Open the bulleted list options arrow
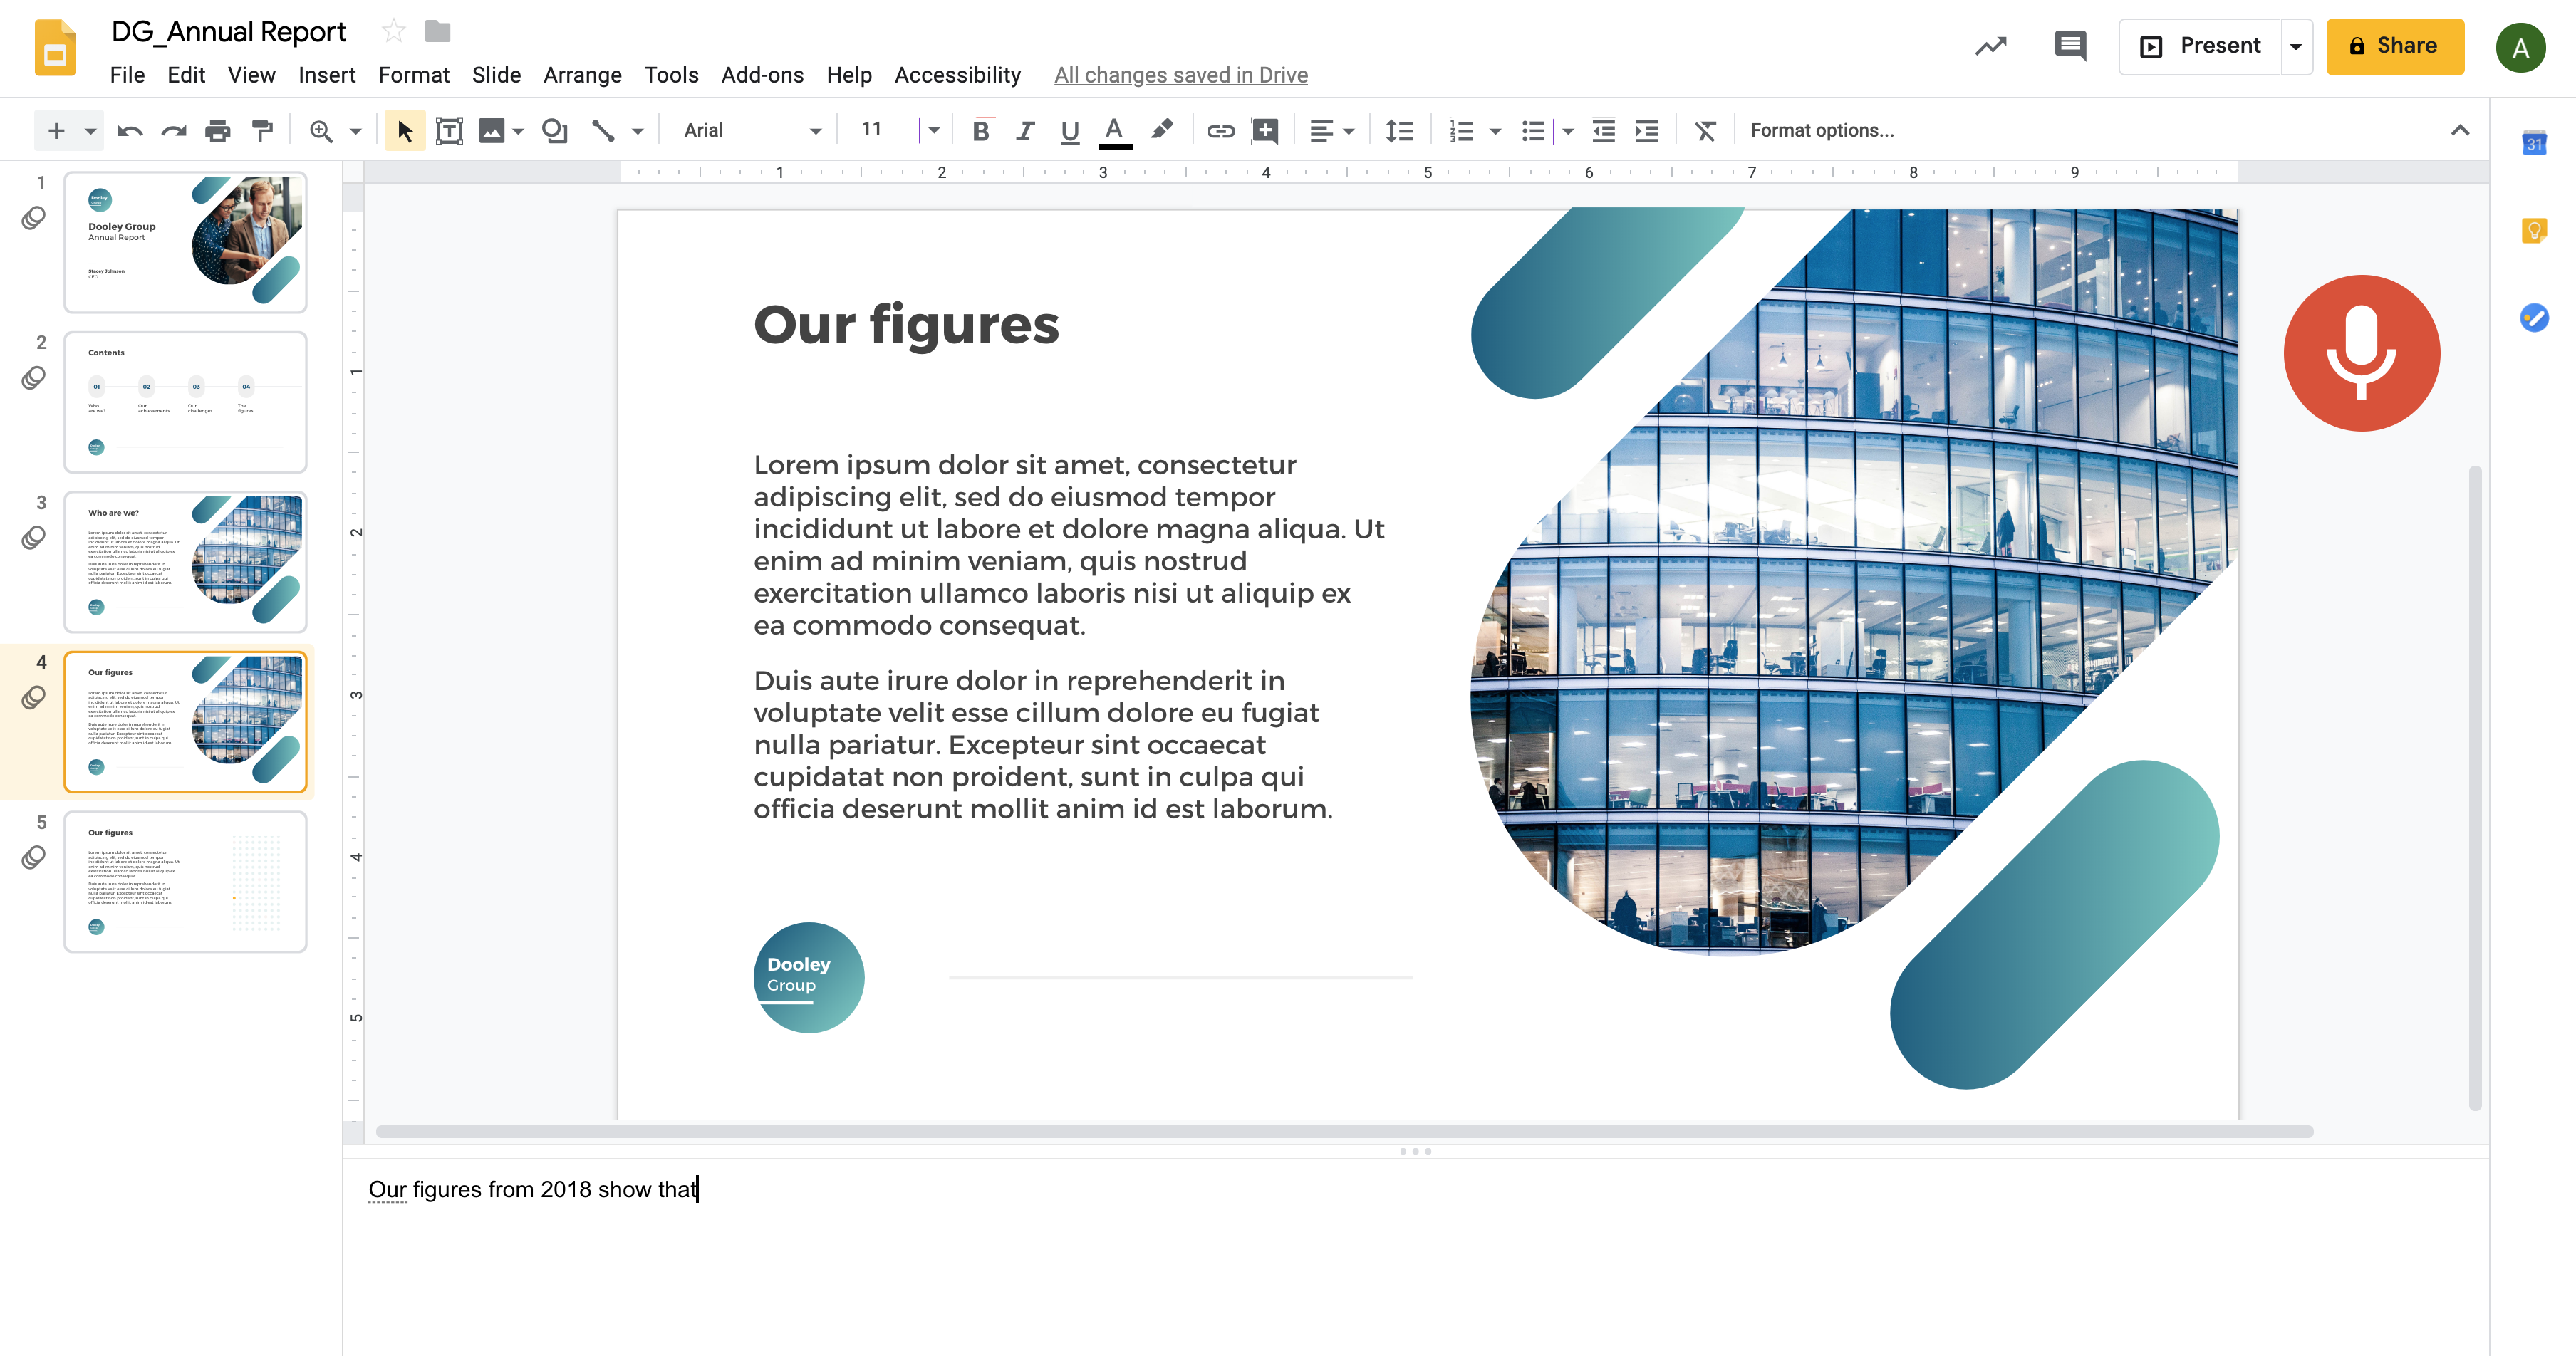 (1568, 131)
